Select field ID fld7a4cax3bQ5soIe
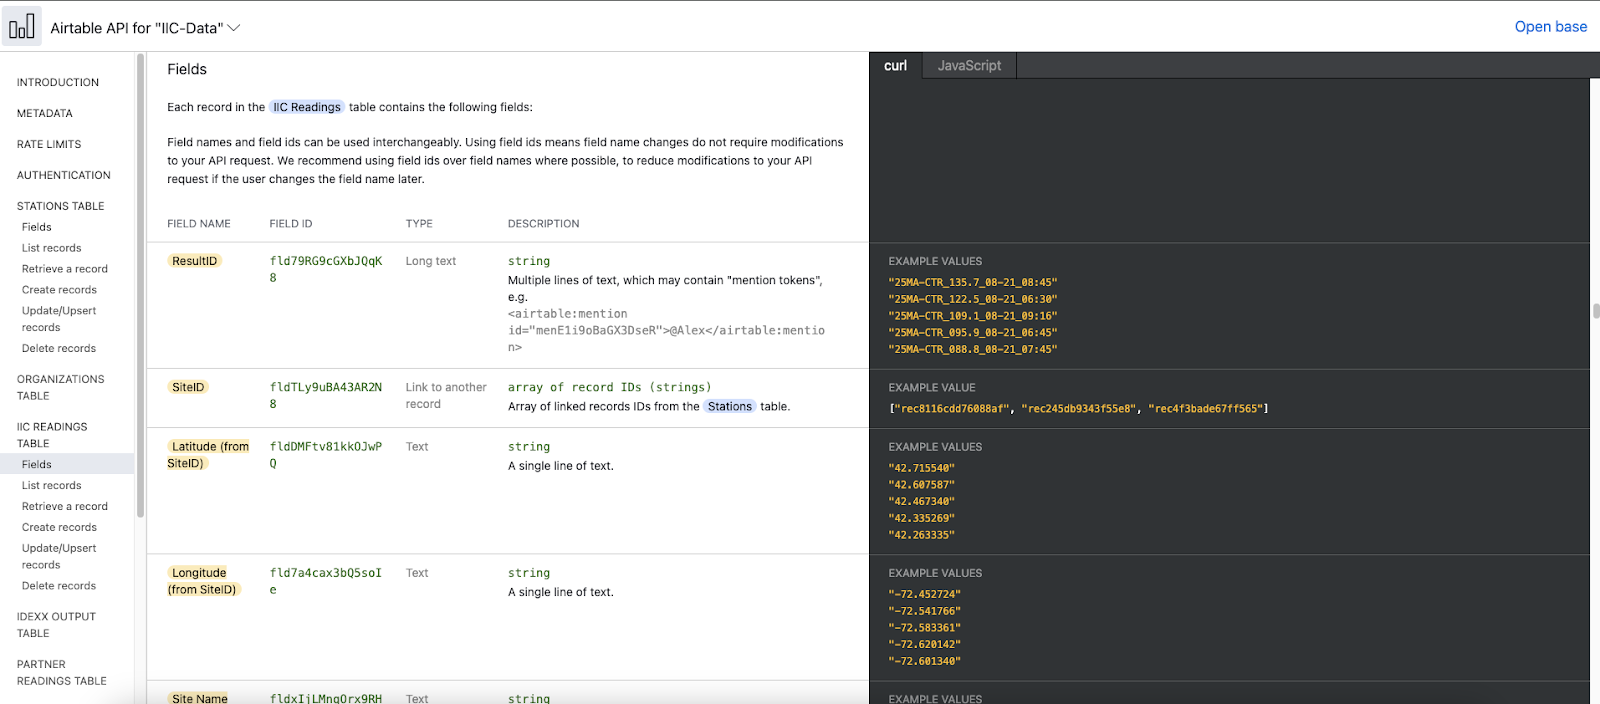This screenshot has width=1600, height=704. [x=326, y=581]
